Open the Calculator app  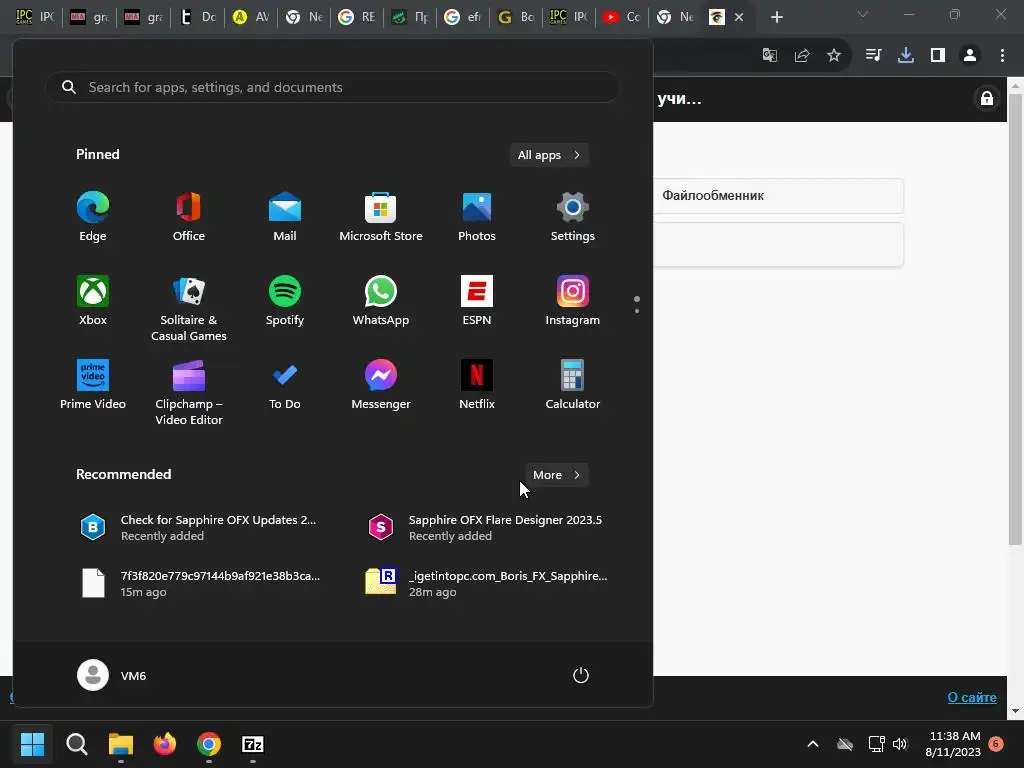[x=573, y=385]
